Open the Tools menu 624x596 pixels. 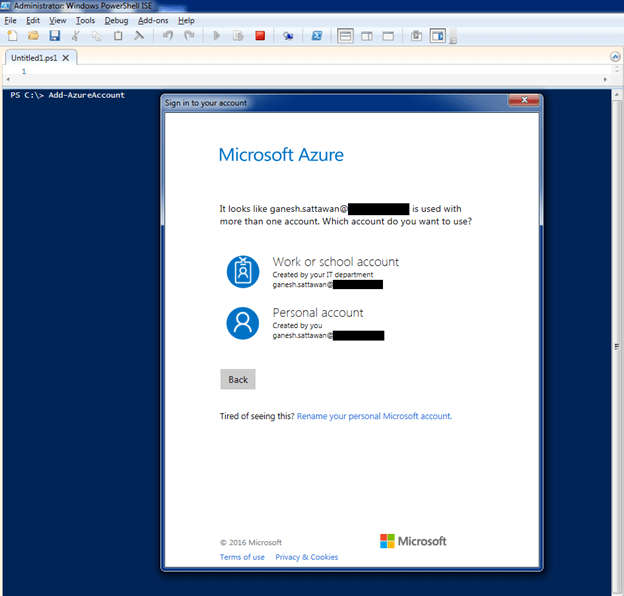click(x=86, y=21)
